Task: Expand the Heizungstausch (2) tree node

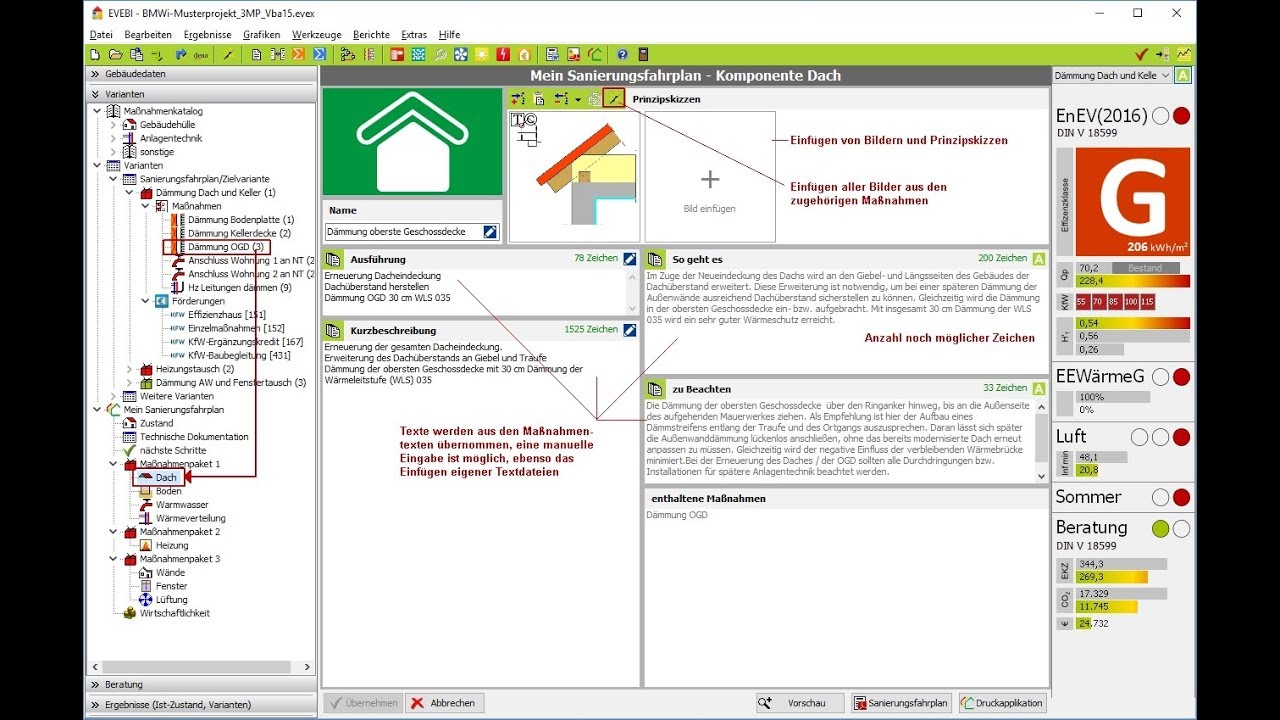Action: [x=129, y=369]
